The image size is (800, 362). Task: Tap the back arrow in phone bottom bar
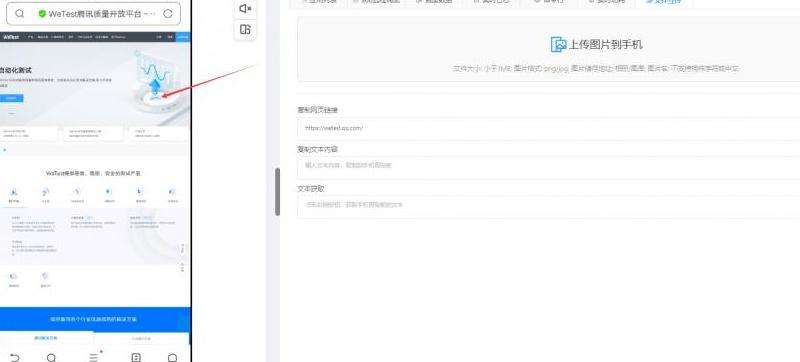(x=15, y=357)
